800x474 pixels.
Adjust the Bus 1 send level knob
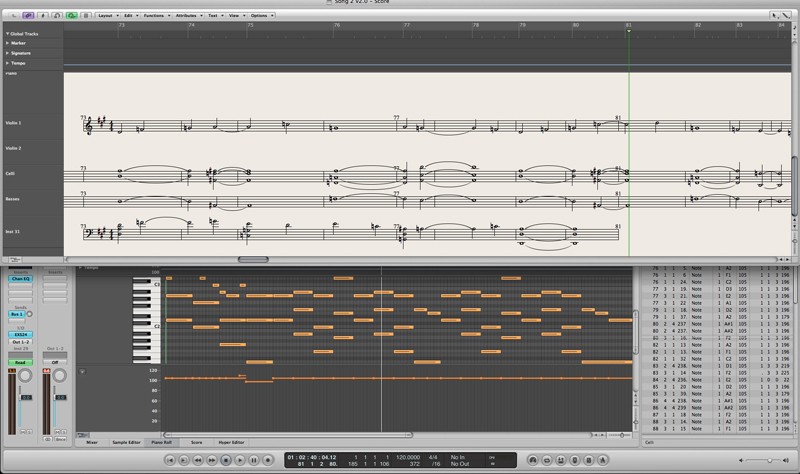point(30,314)
